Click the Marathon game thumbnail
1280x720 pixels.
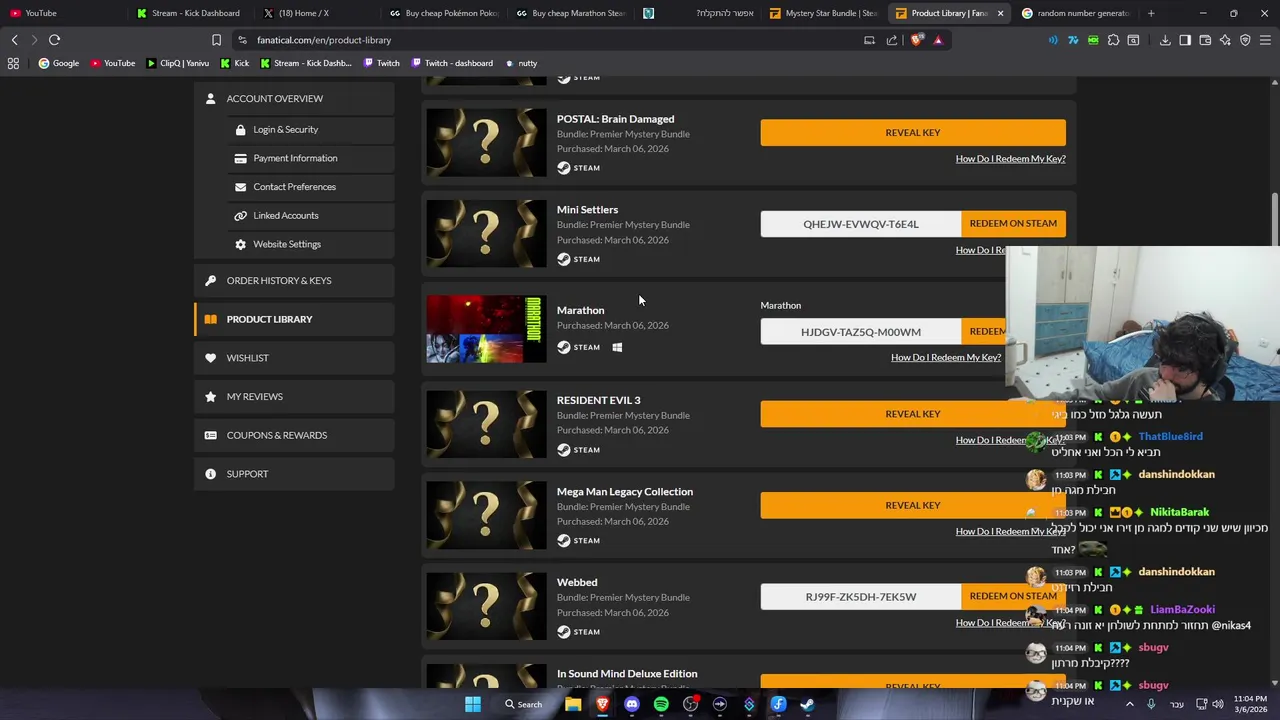486,328
